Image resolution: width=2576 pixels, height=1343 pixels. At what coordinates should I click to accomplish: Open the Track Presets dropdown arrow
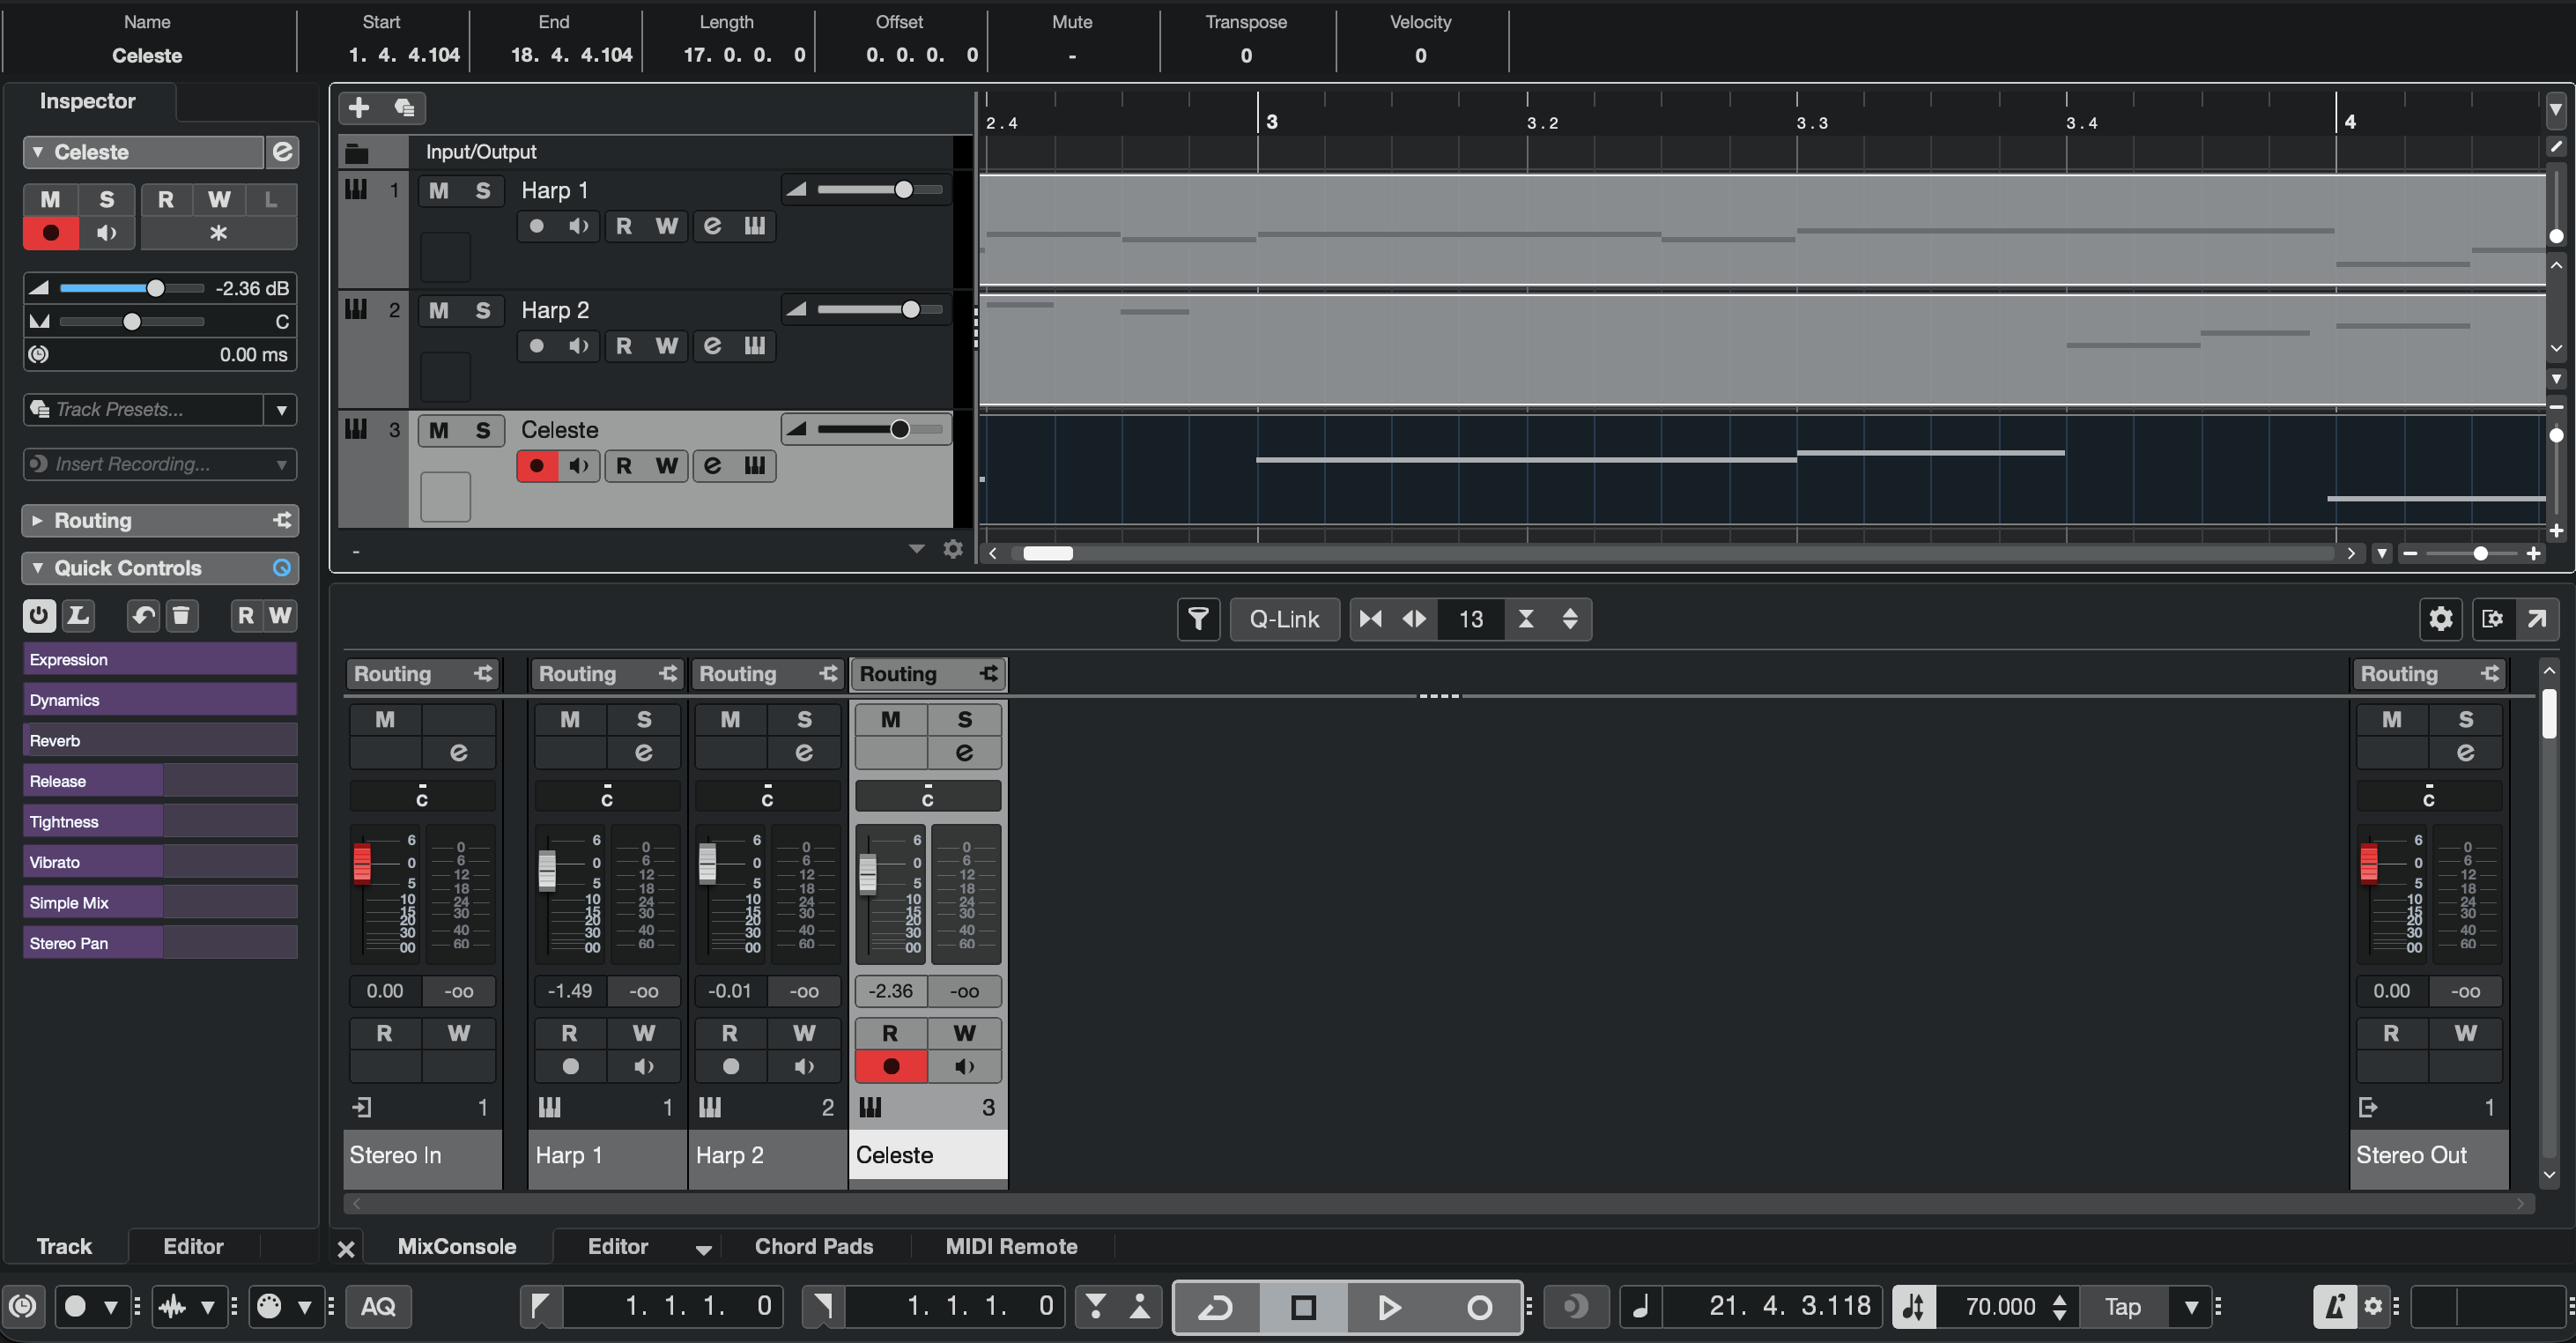point(281,409)
